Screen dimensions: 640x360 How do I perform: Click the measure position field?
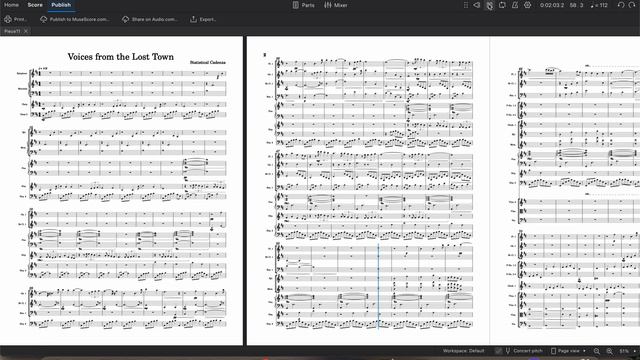[x=576, y=5]
